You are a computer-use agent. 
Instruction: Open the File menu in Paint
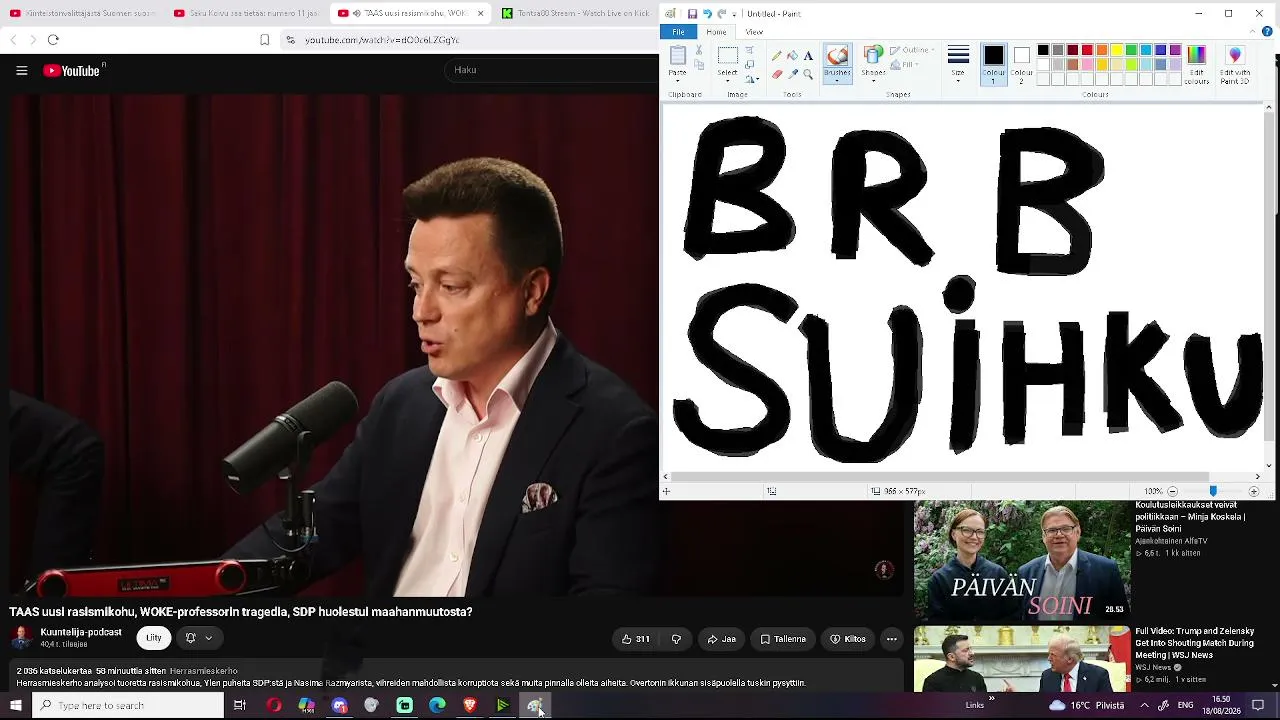coord(679,32)
